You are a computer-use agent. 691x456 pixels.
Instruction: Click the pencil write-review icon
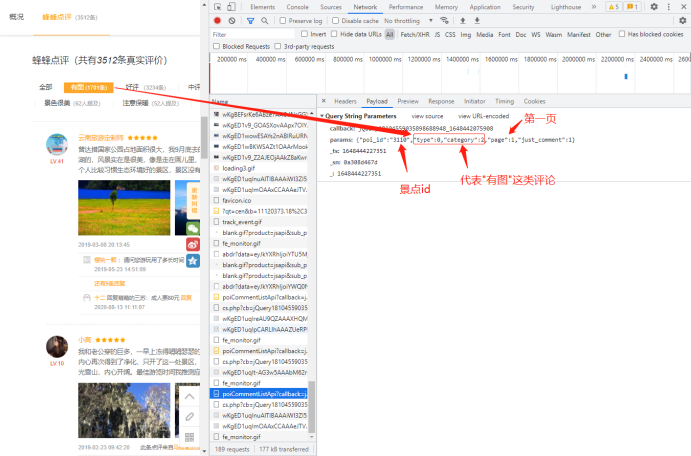point(189,417)
